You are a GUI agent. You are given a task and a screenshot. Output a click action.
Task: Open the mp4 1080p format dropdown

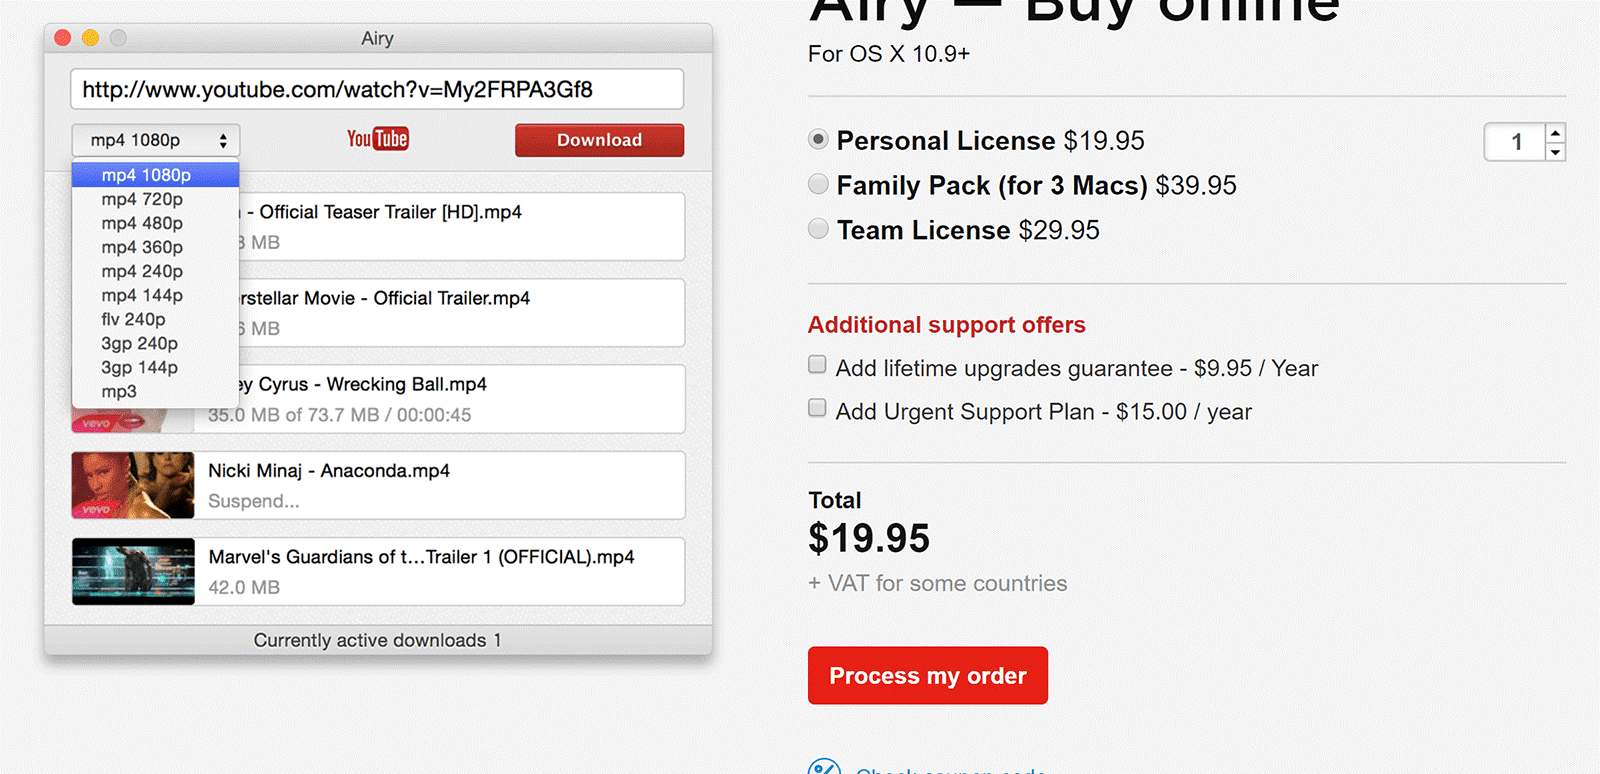pyautogui.click(x=156, y=140)
